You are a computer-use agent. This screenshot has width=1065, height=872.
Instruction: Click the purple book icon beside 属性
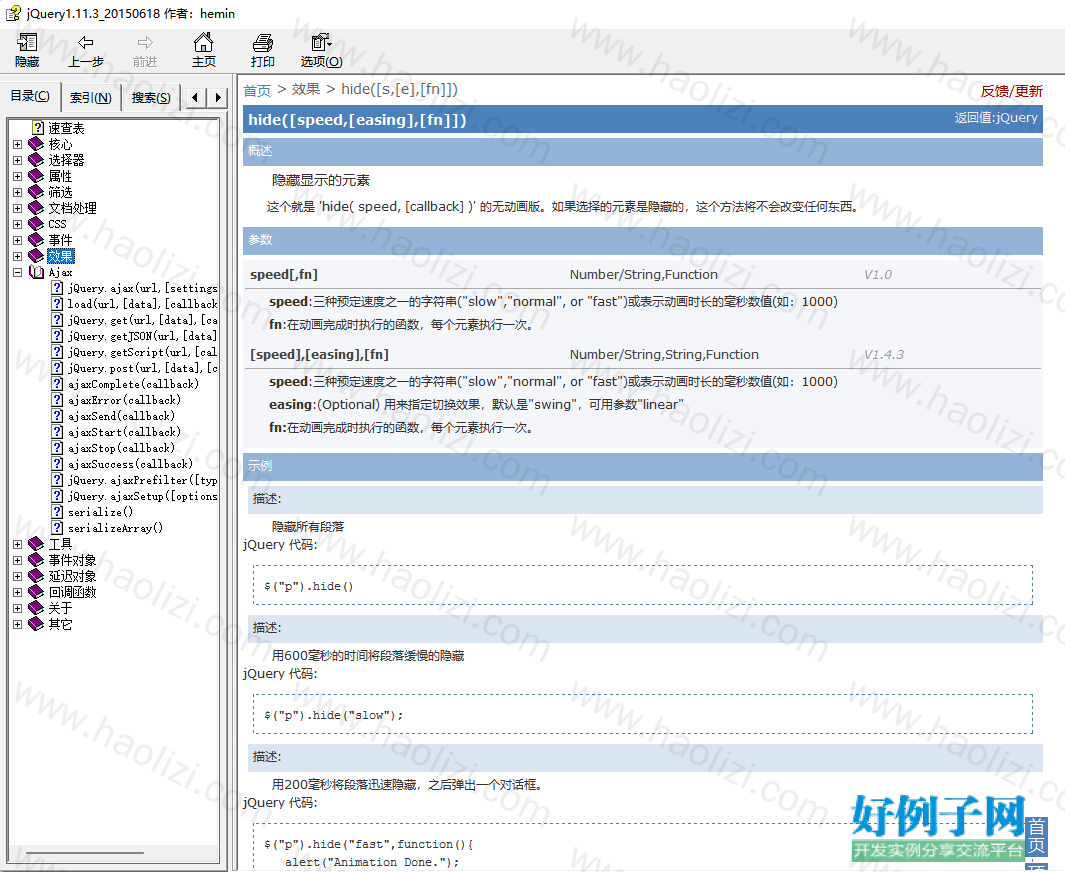coord(36,176)
